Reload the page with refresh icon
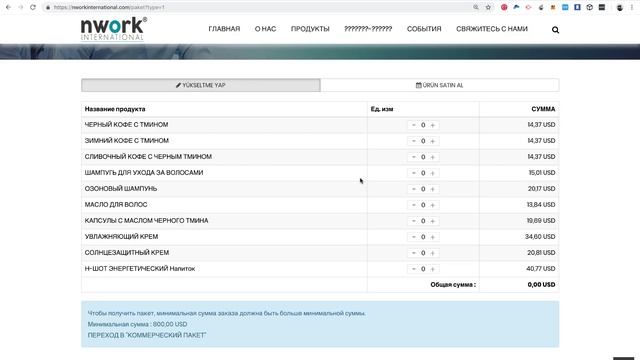This screenshot has width=640, height=360. coord(33,7)
